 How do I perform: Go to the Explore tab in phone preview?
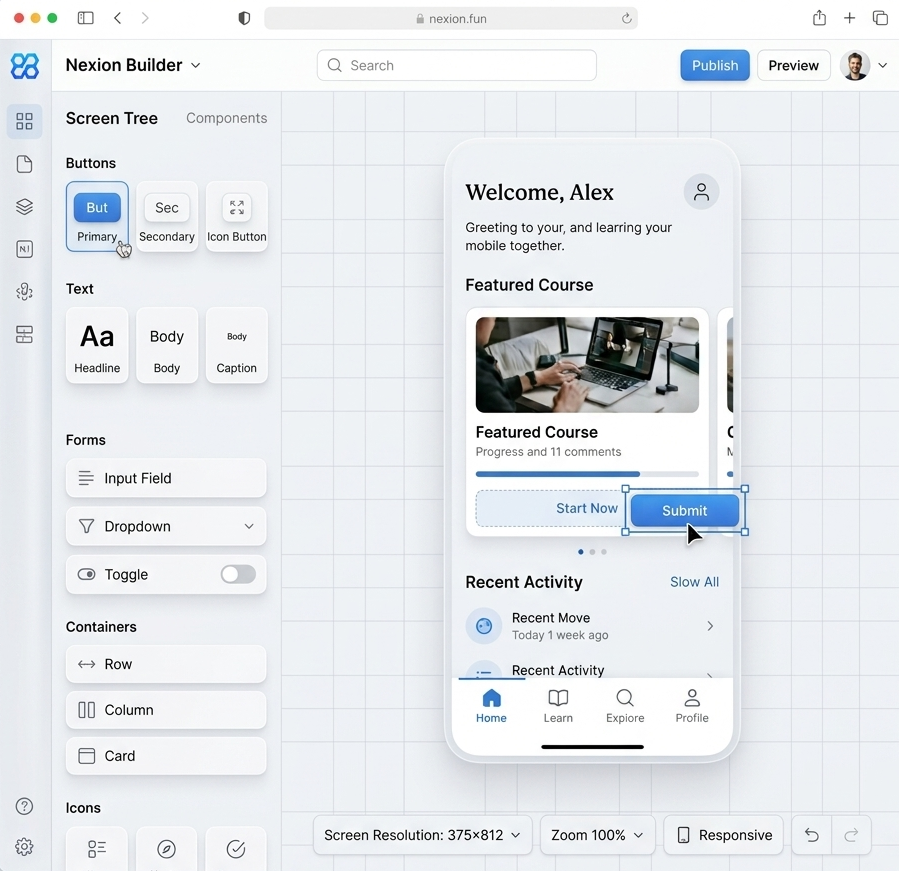click(x=625, y=706)
